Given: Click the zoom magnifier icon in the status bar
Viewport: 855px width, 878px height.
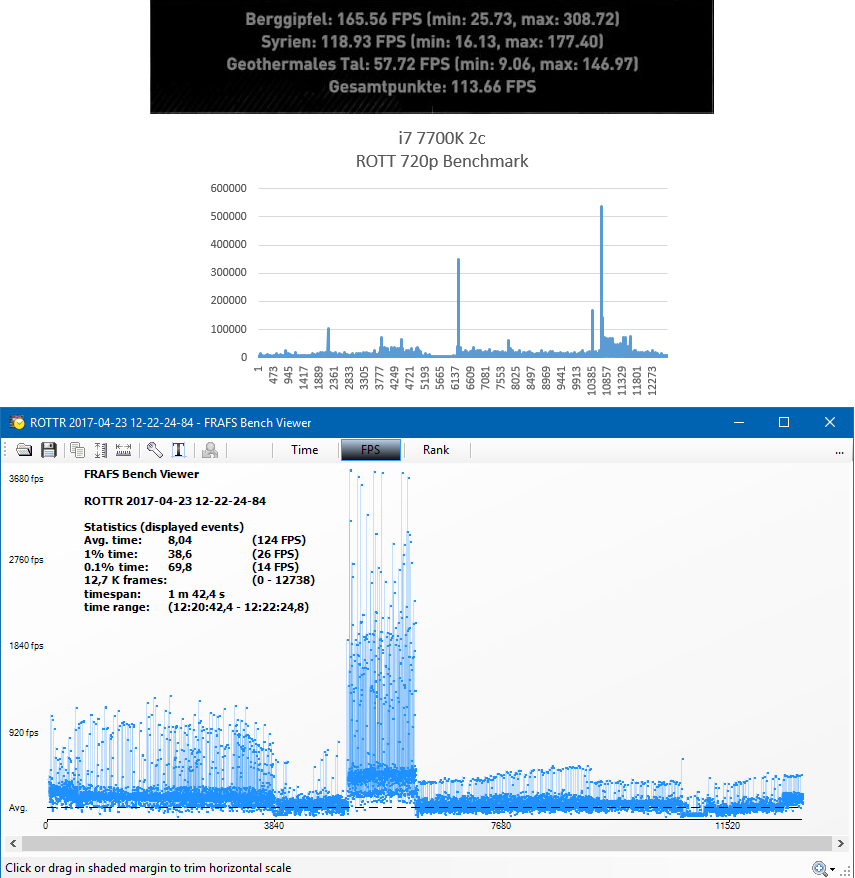Looking at the screenshot, I should (820, 868).
